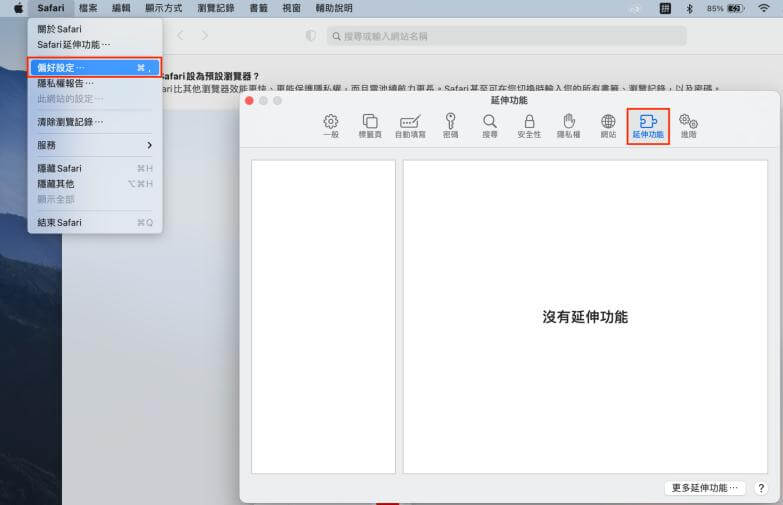Screen dimensions: 783x505
Task: Open the 一般 (General) preferences pane
Action: pyautogui.click(x=330, y=125)
